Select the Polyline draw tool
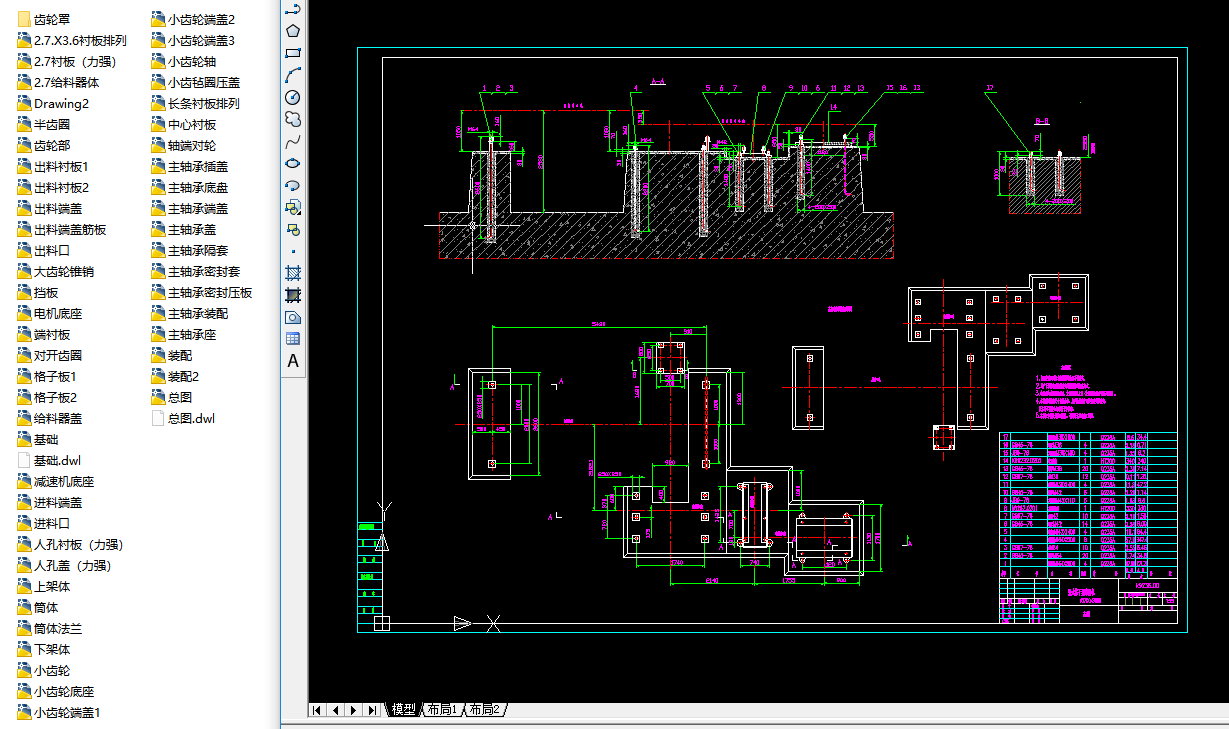Image resolution: width=1229 pixels, height=729 pixels. pyautogui.click(x=293, y=9)
